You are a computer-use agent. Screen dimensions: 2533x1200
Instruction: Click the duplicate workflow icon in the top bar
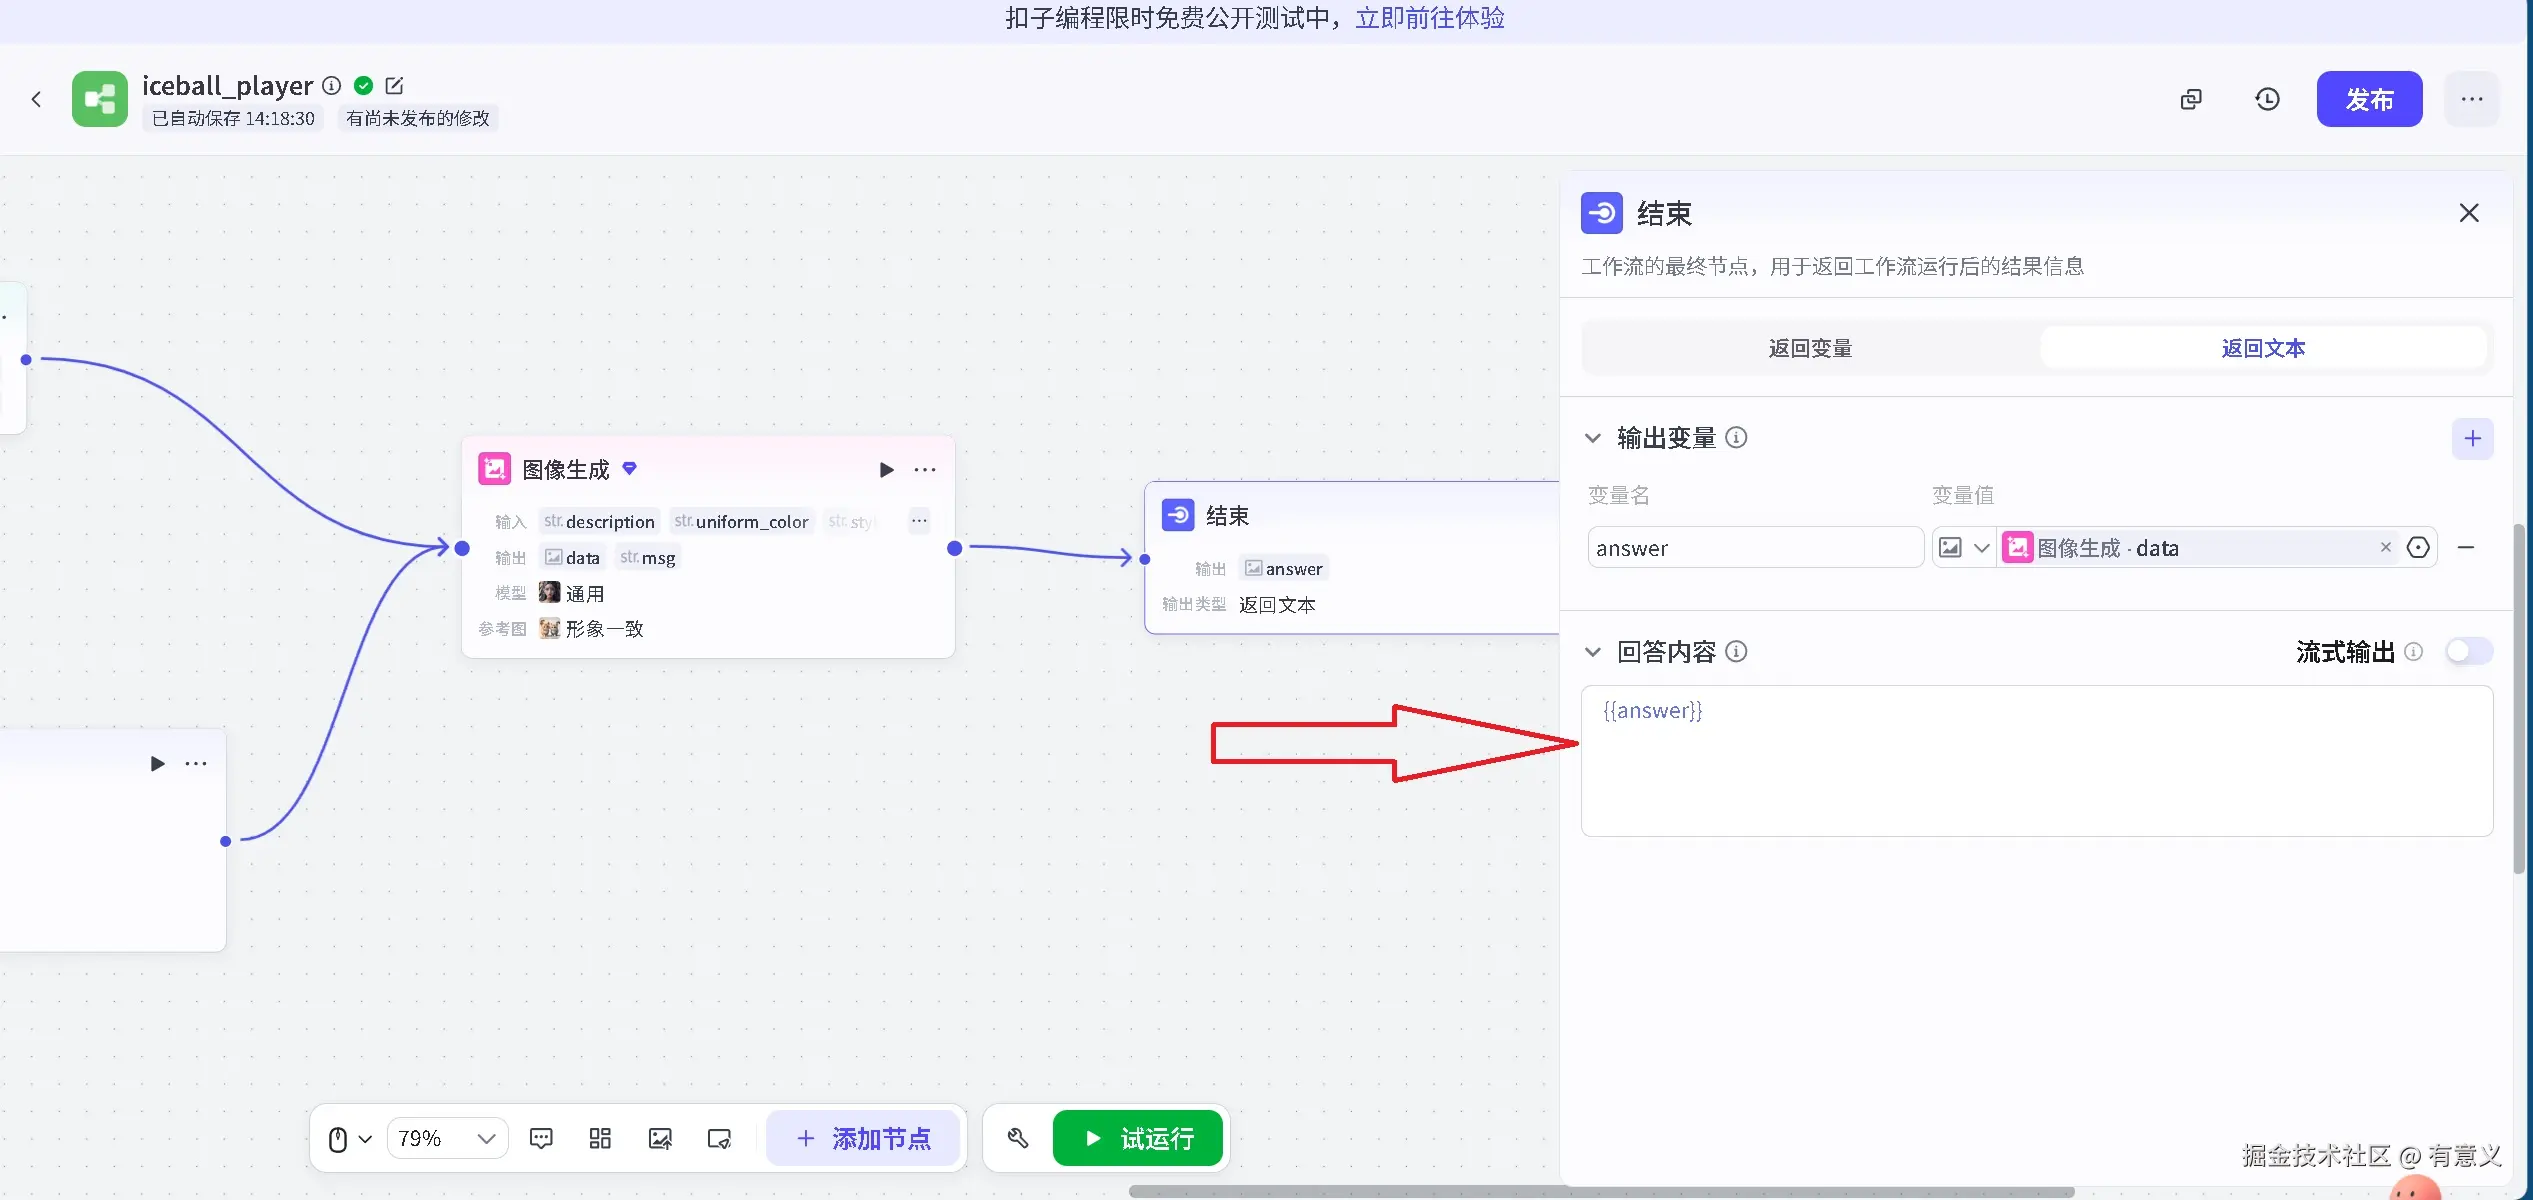2191,98
